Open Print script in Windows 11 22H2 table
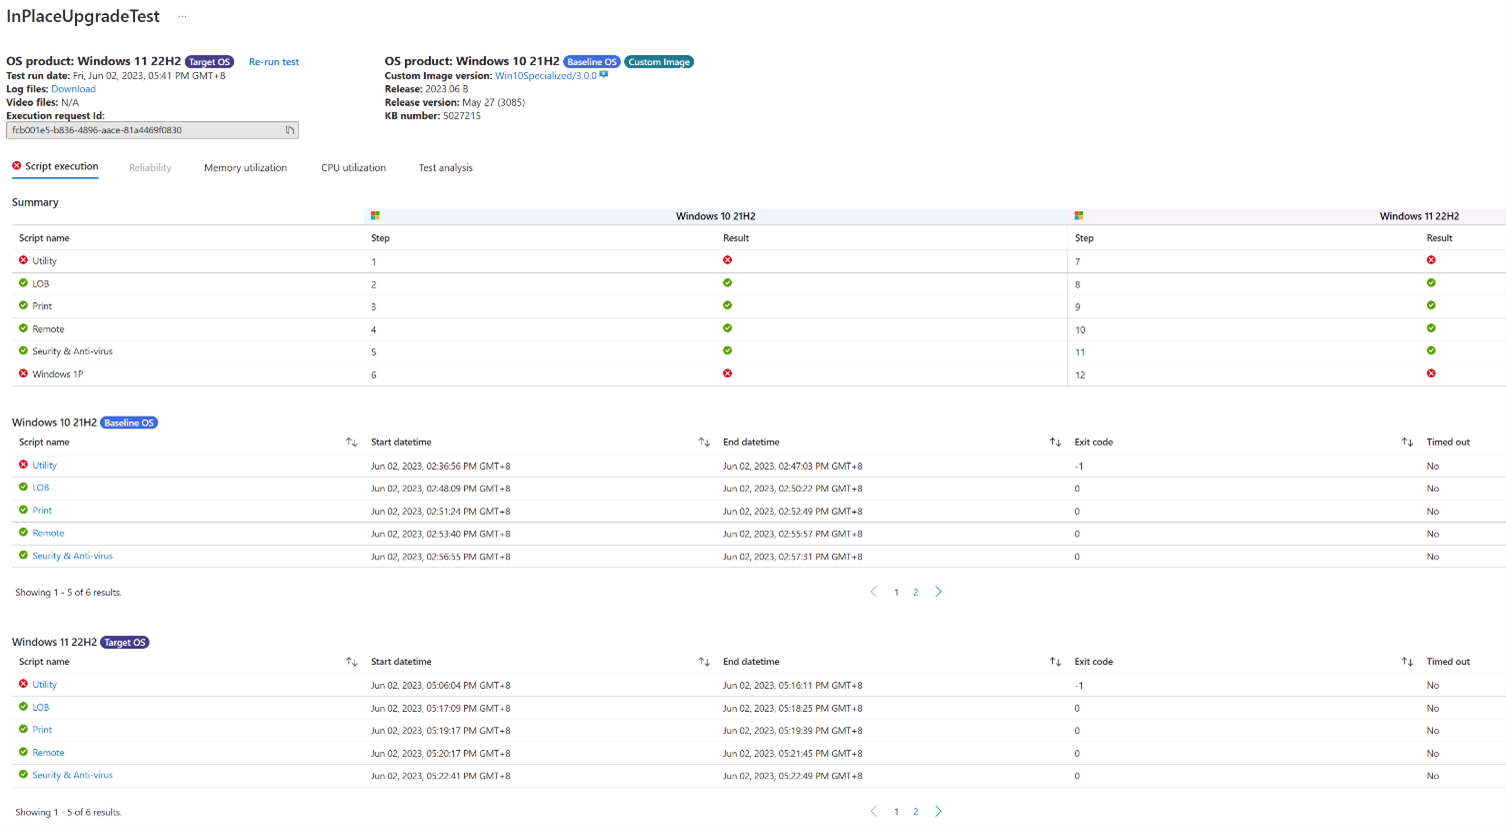Screen dimensions: 1506x825 (x=42, y=730)
